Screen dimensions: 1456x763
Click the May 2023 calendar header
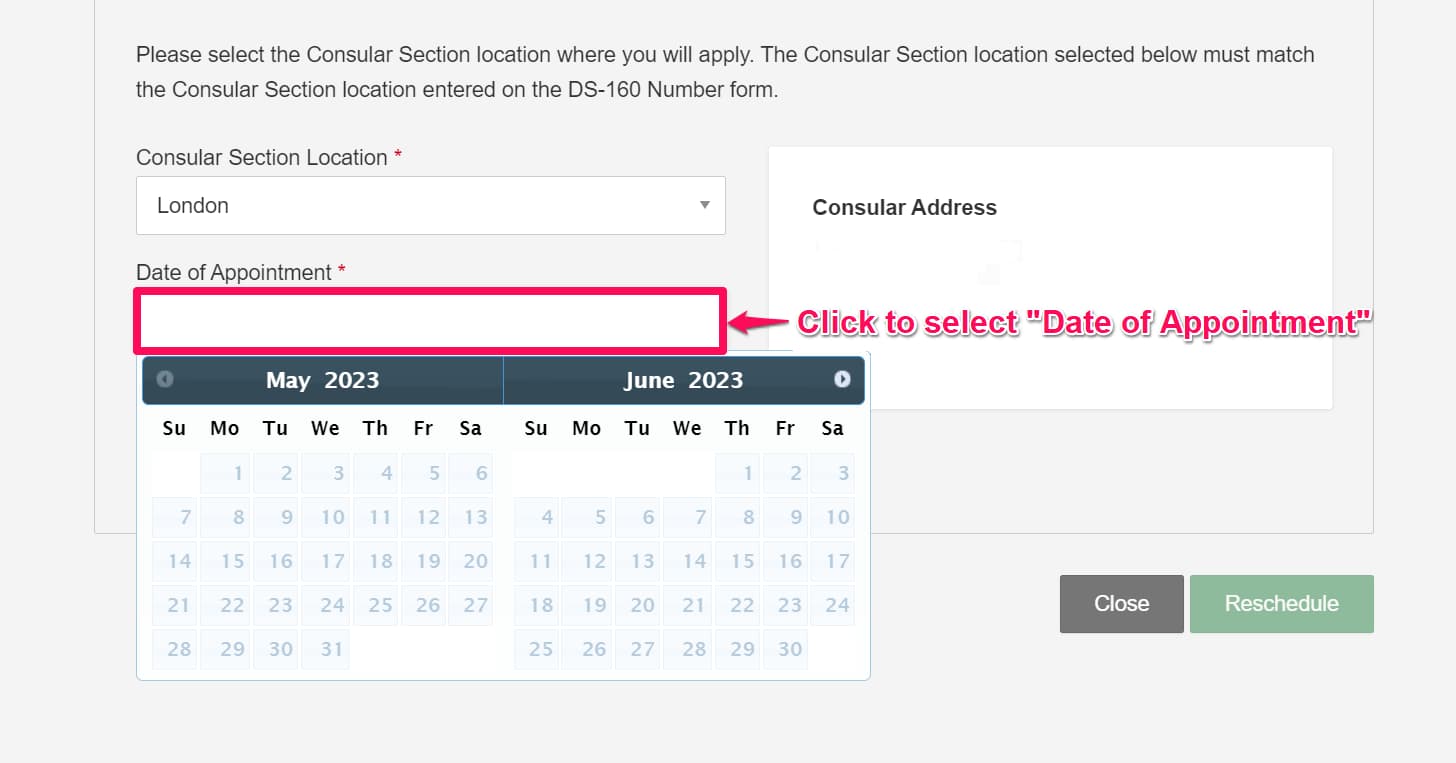pos(322,380)
